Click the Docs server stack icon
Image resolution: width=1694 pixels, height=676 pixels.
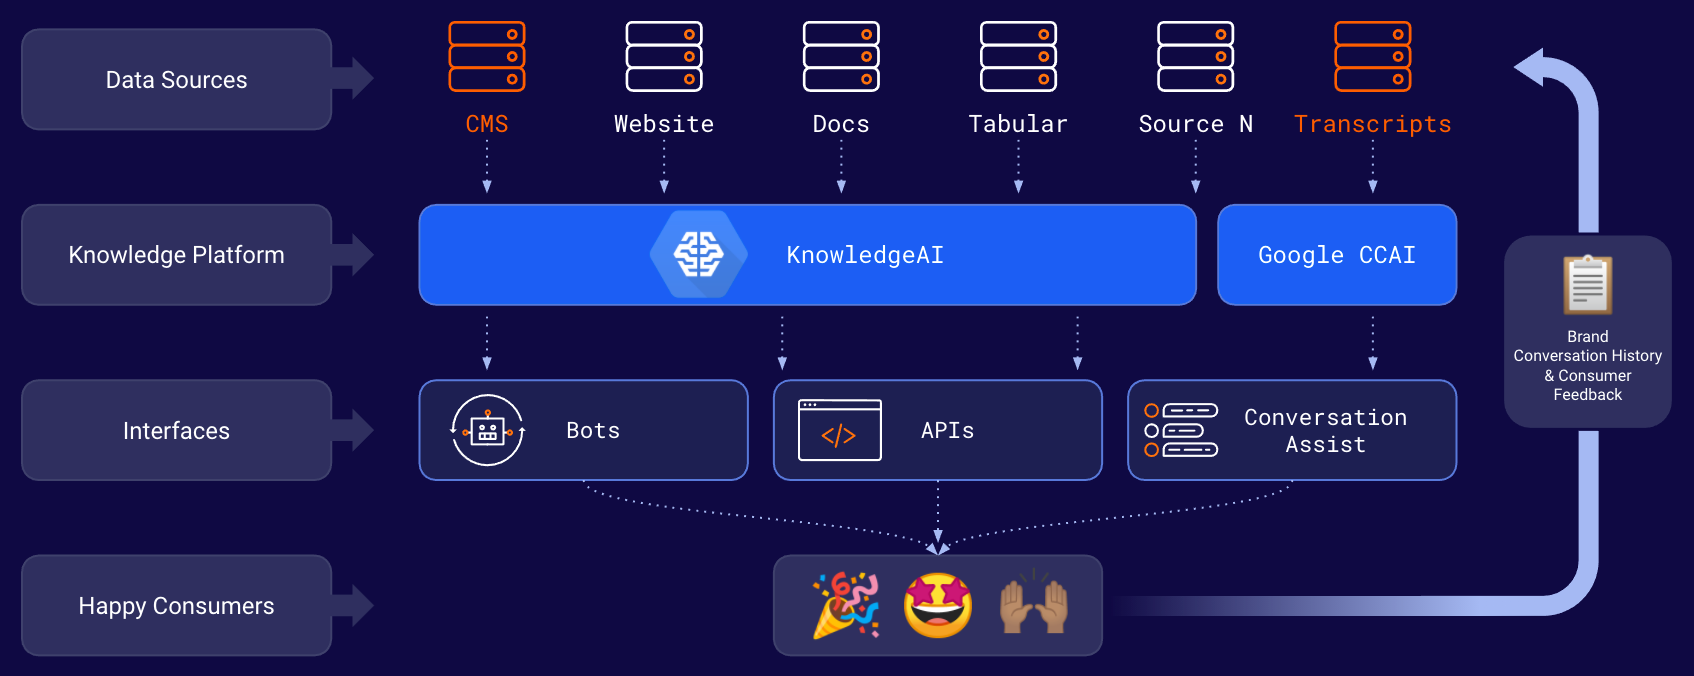[841, 57]
